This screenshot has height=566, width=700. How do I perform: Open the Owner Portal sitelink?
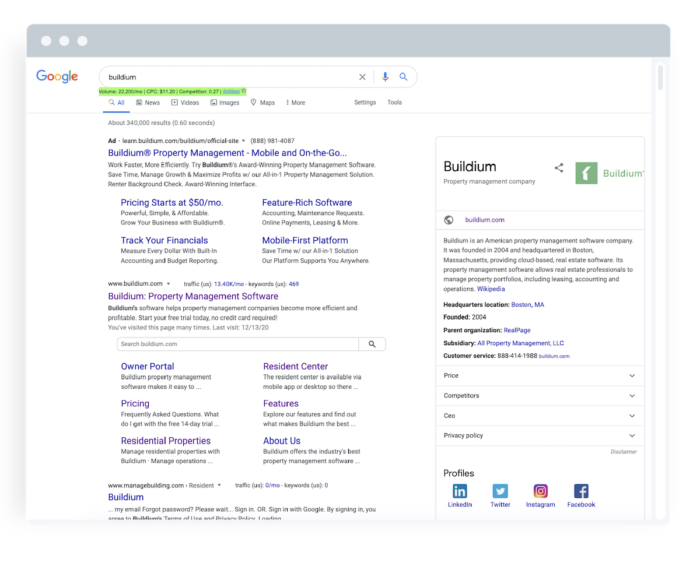[147, 366]
